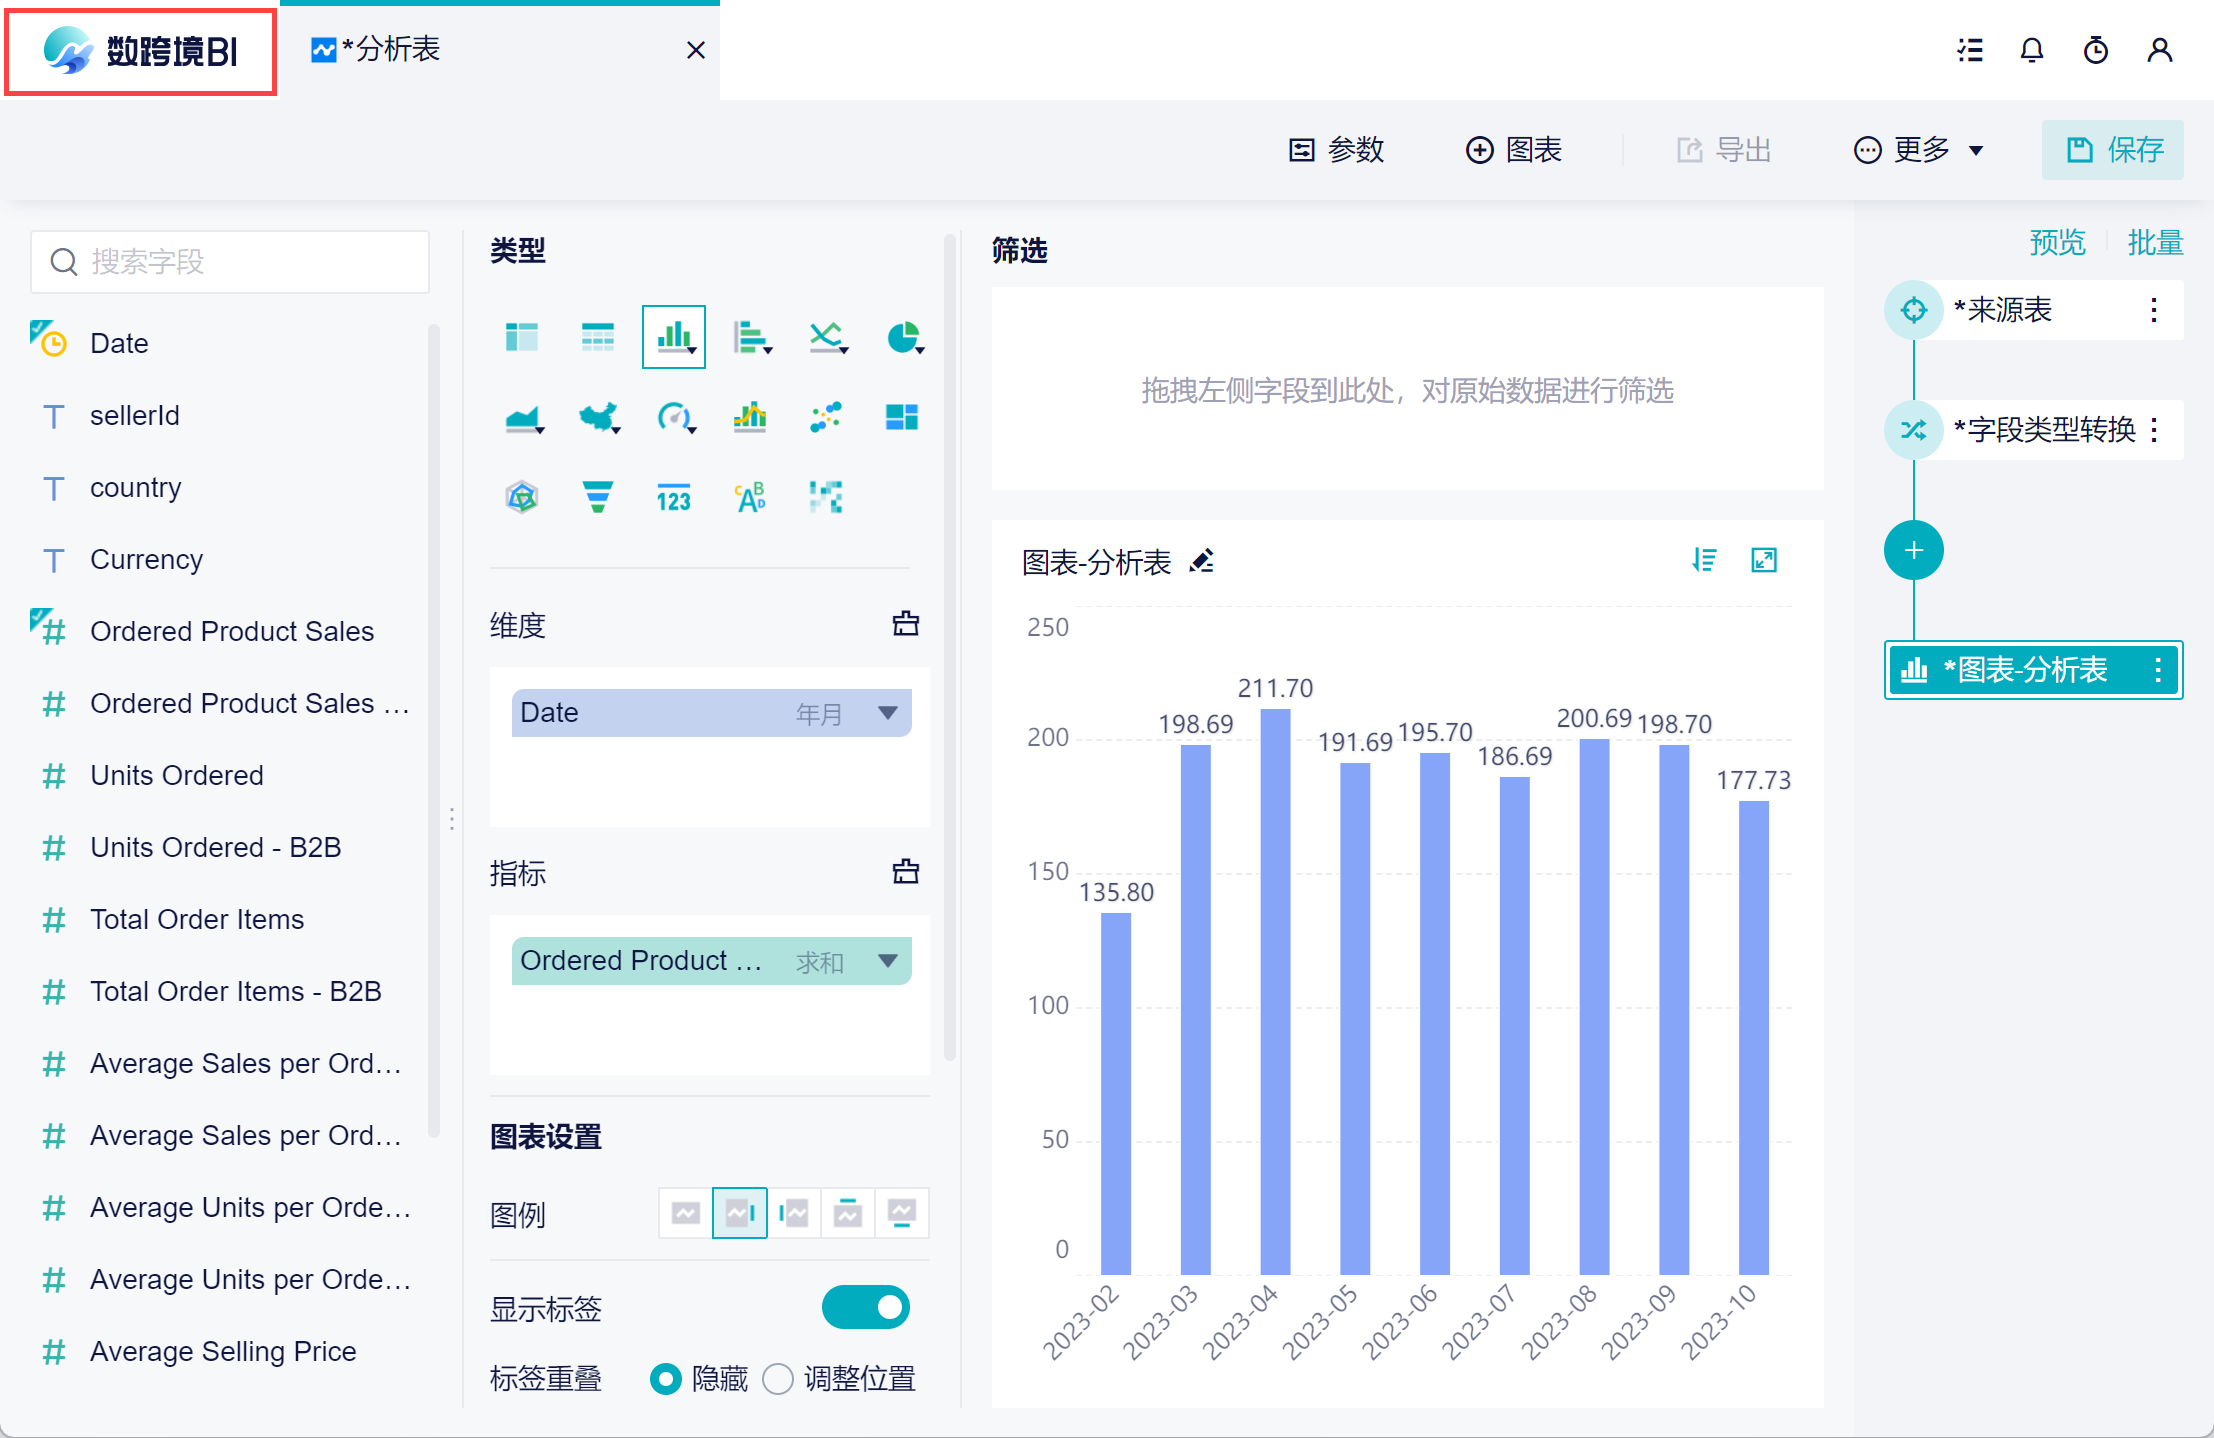The image size is (2214, 1438).
Task: Pick the gauge chart type icon
Action: [674, 417]
